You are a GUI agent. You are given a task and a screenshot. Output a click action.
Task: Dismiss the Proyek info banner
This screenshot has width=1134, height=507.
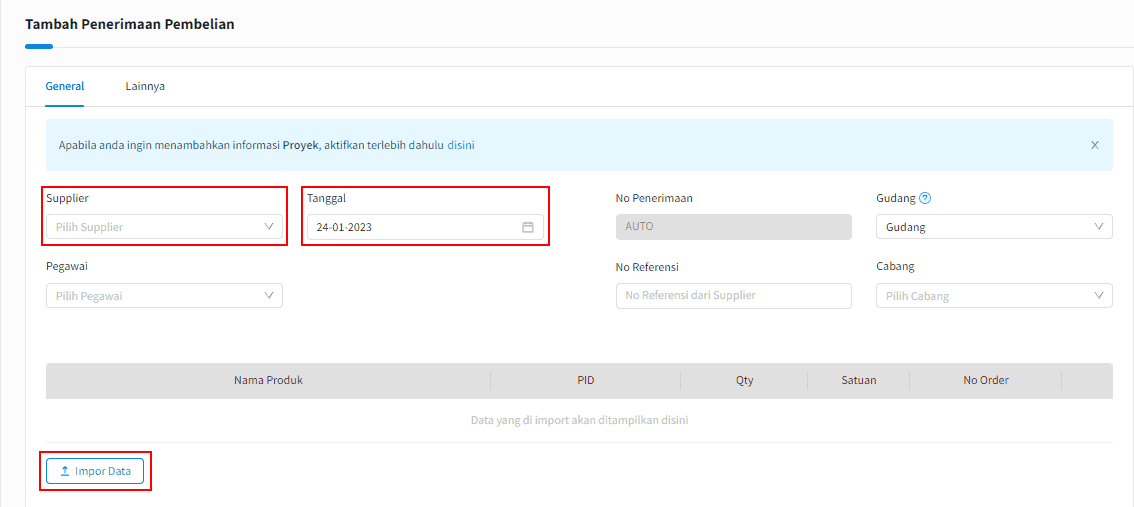1094,145
